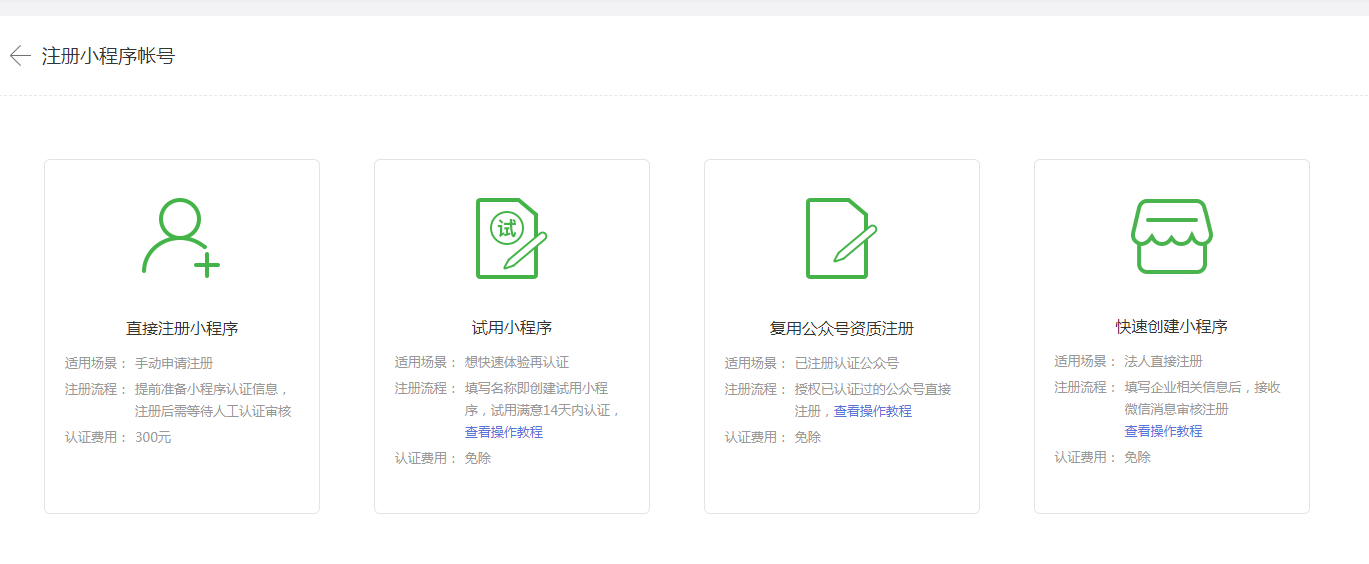Click the 想快速体验再认证 scenario text
The width and height of the screenshot is (1369, 564).
517,362
